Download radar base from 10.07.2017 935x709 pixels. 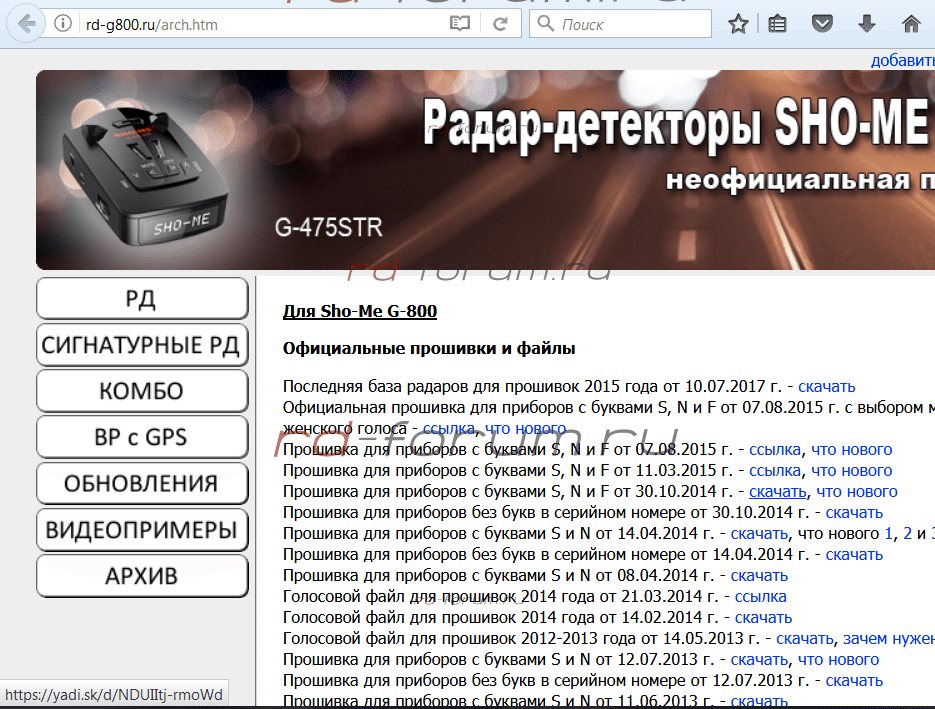(x=826, y=386)
